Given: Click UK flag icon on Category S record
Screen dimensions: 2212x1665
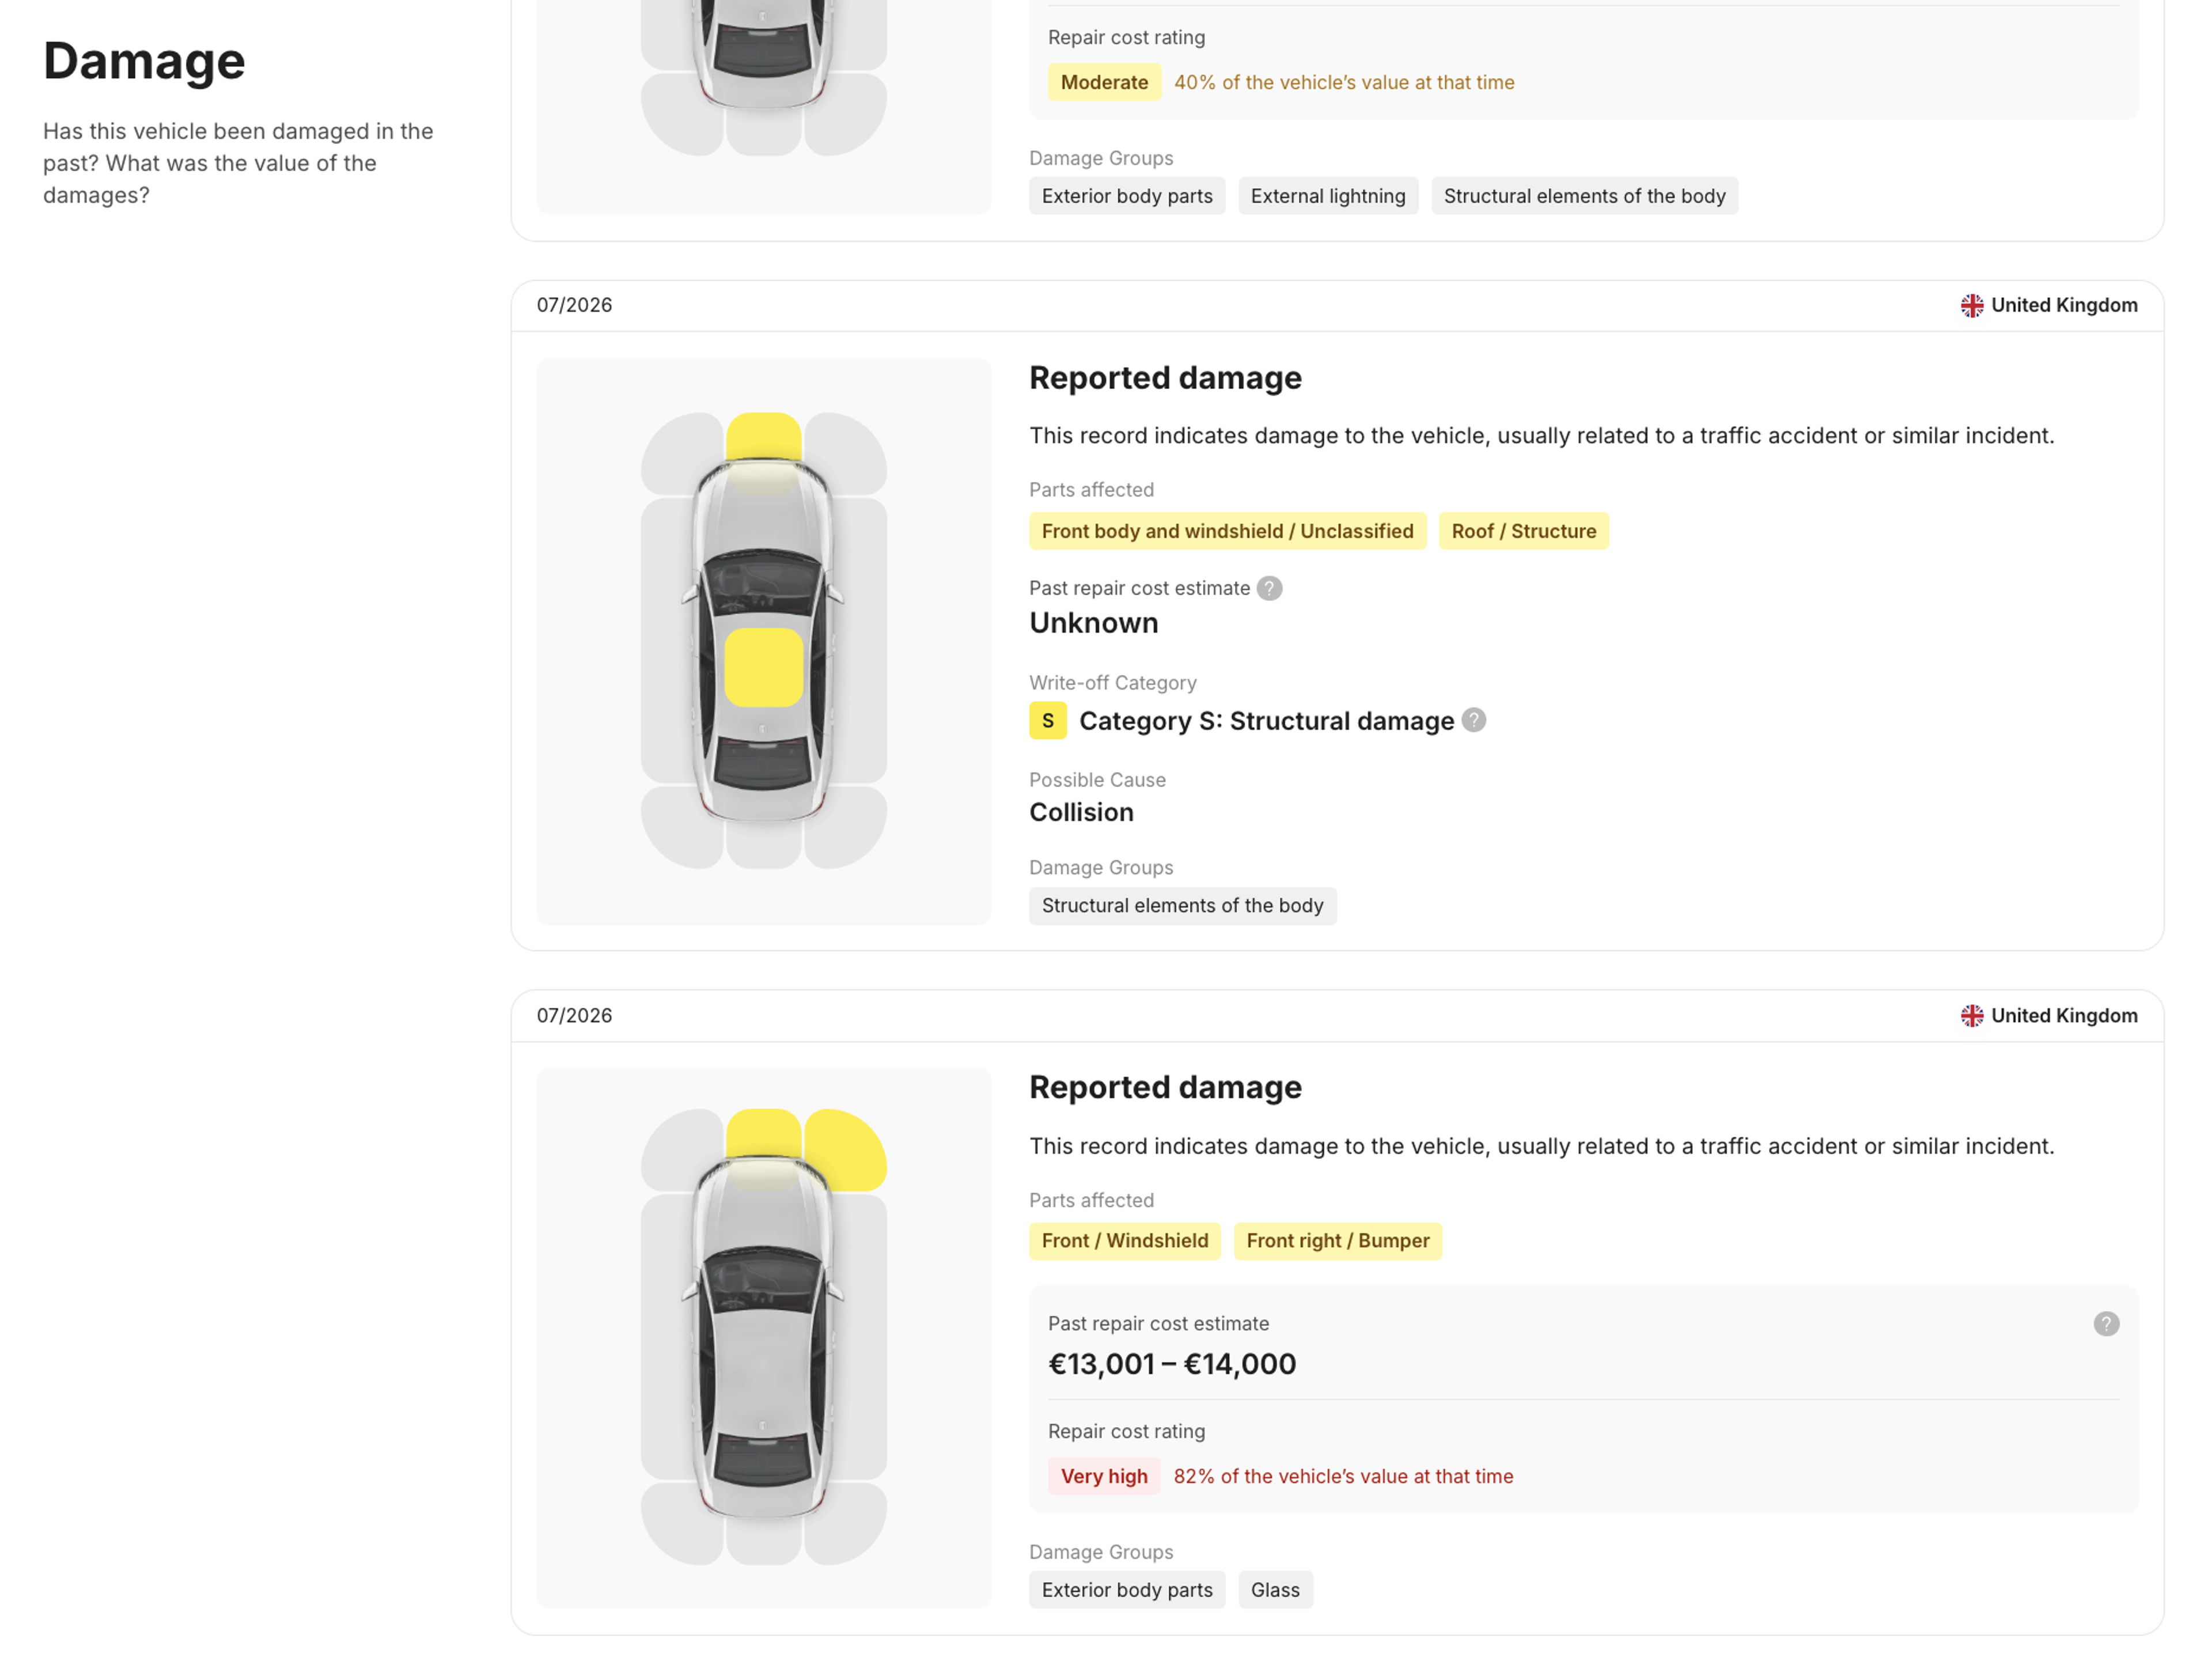Looking at the screenshot, I should 1971,306.
